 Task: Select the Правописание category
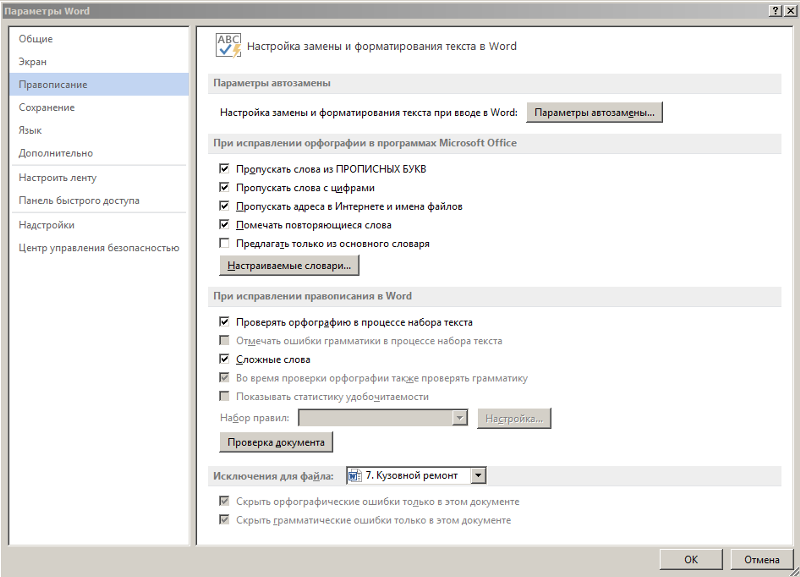point(99,85)
